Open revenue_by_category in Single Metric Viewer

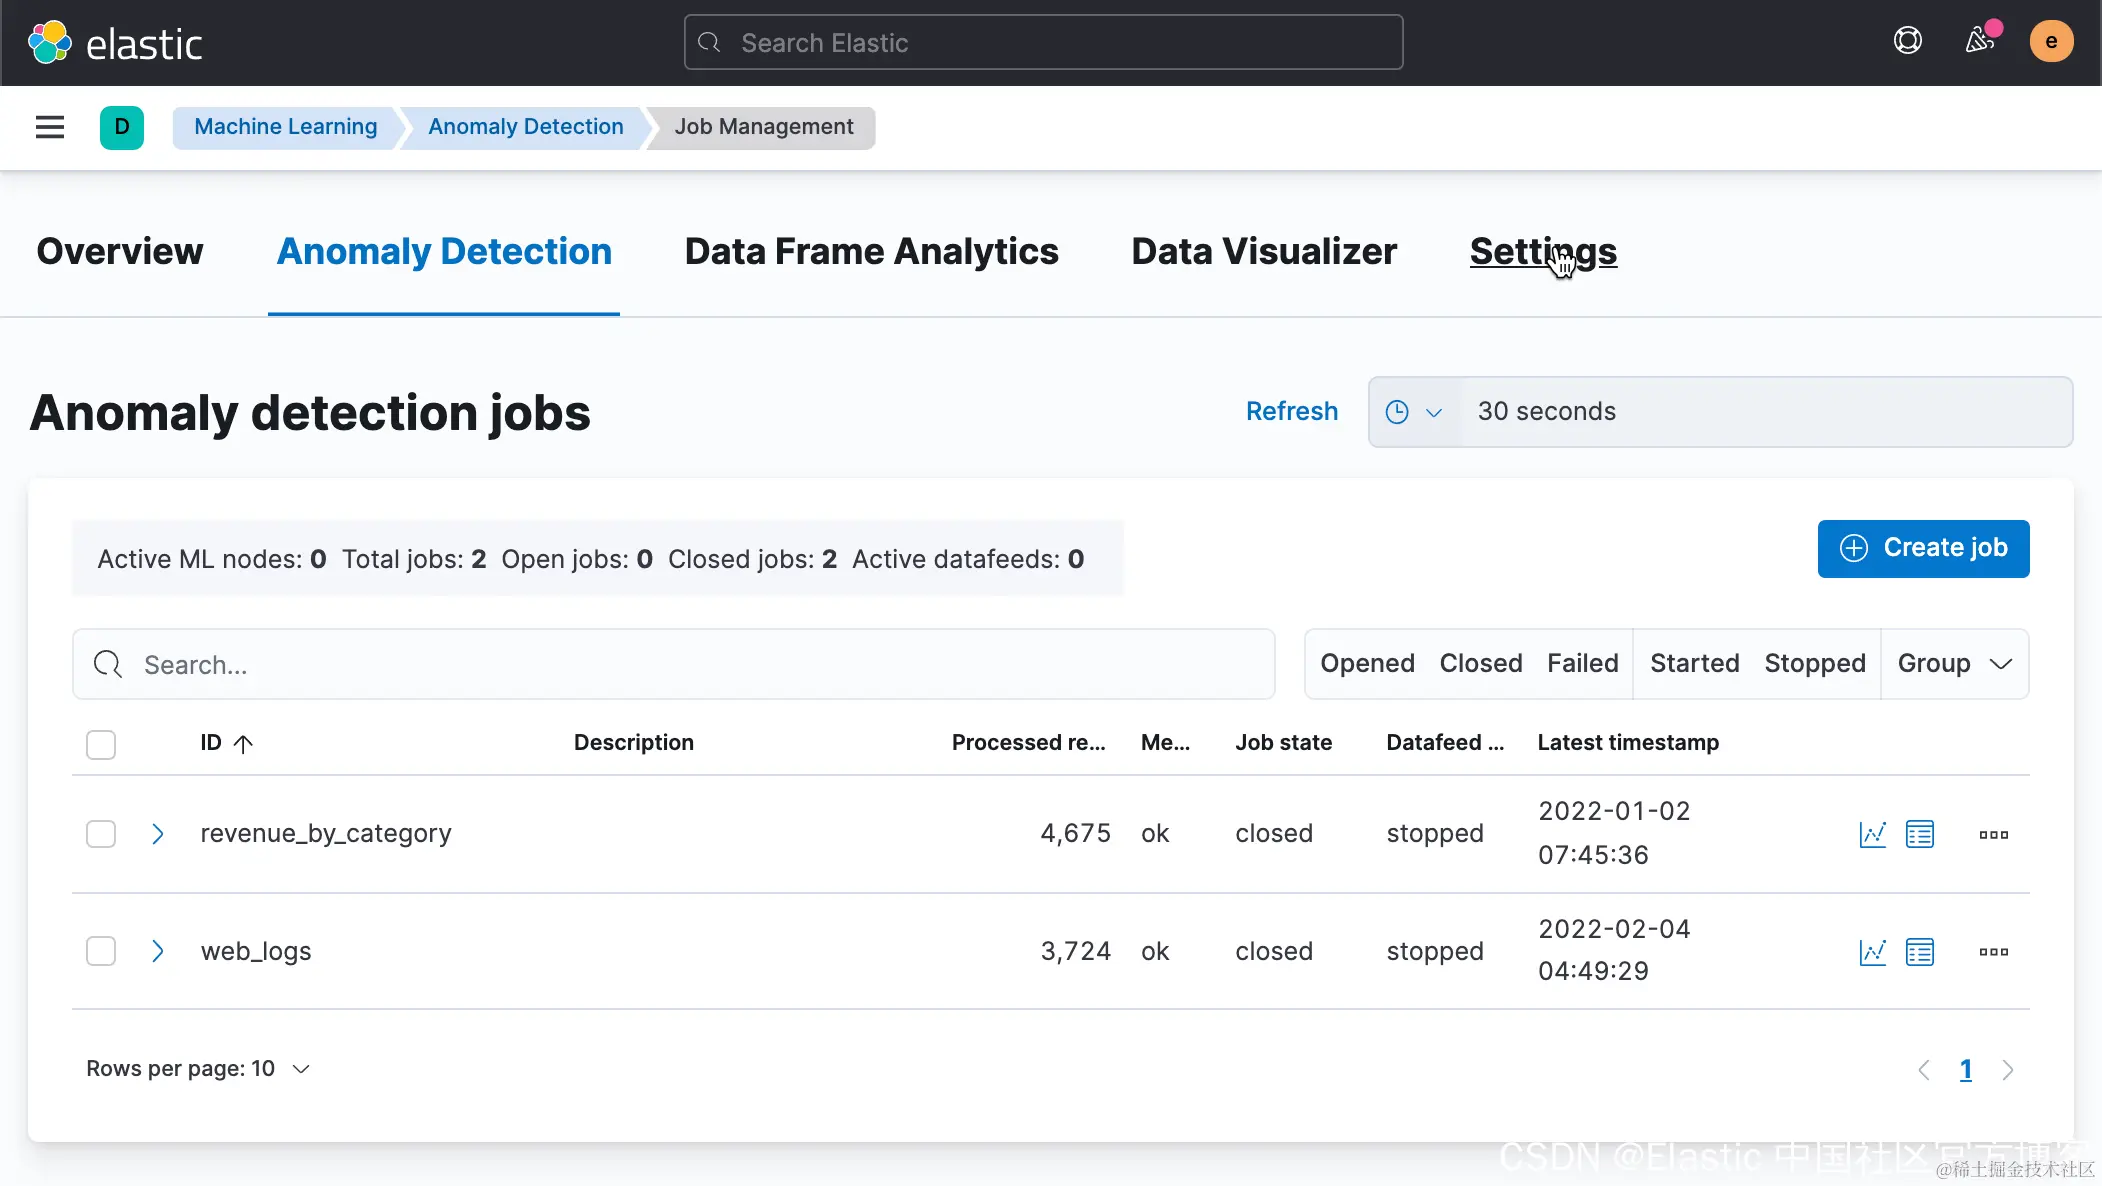(x=1872, y=834)
